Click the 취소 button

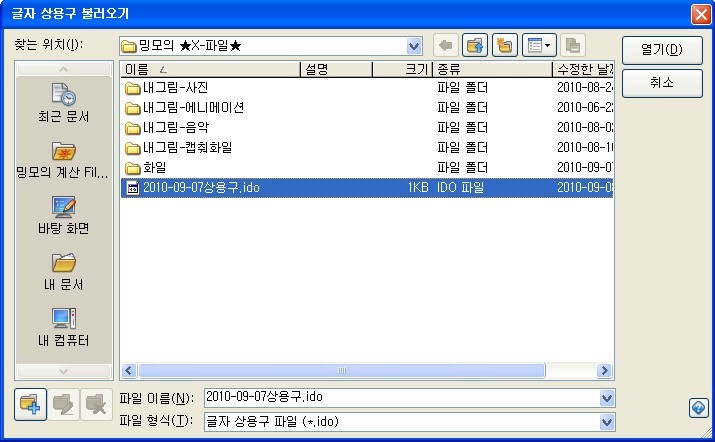662,83
